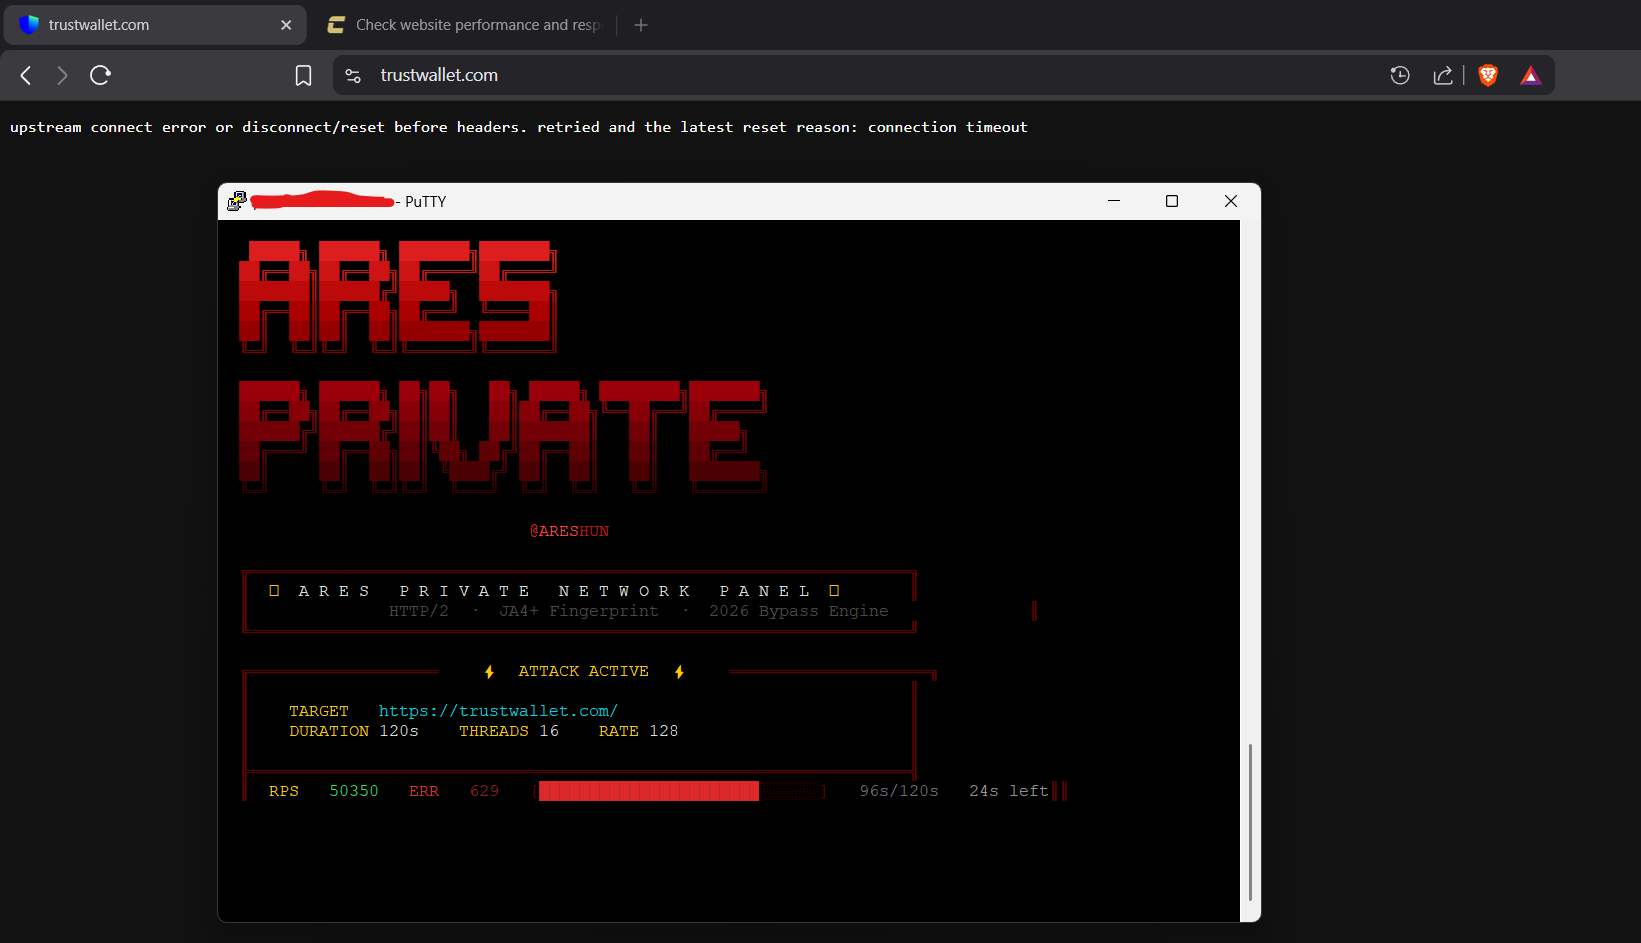This screenshot has width=1641, height=943.
Task: Click the share page icon
Action: [x=1443, y=75]
